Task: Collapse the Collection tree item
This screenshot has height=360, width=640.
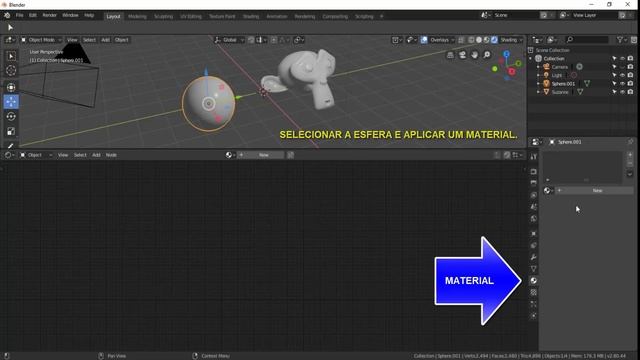Action: point(531,58)
